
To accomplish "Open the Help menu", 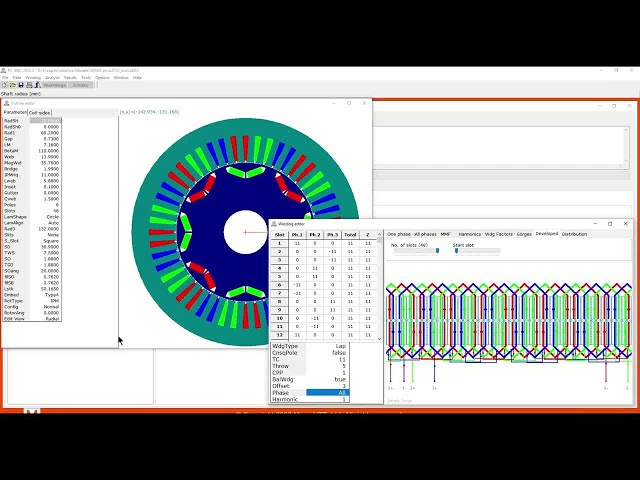I will (x=138, y=78).
